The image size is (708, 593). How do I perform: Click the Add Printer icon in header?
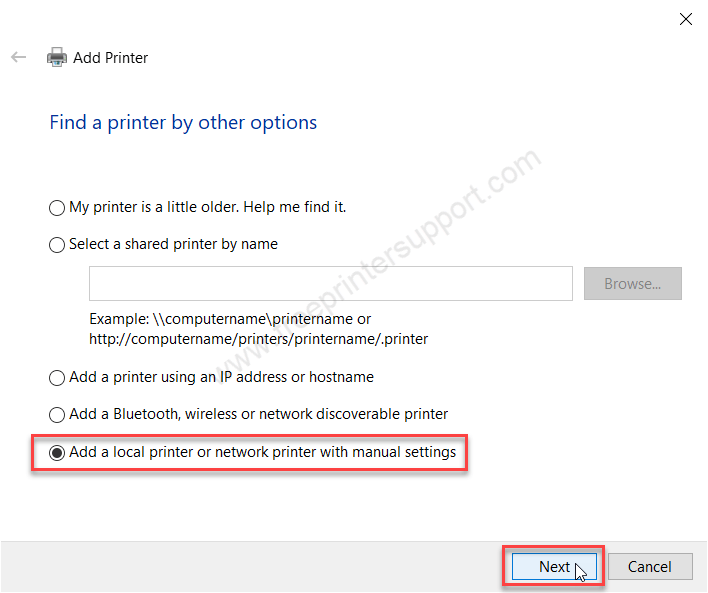click(57, 57)
